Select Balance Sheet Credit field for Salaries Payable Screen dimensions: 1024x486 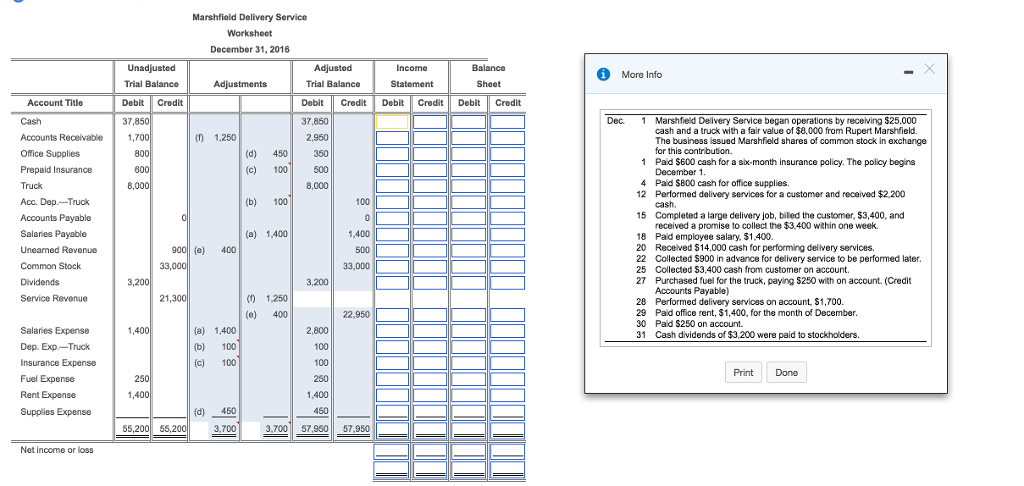[507, 234]
